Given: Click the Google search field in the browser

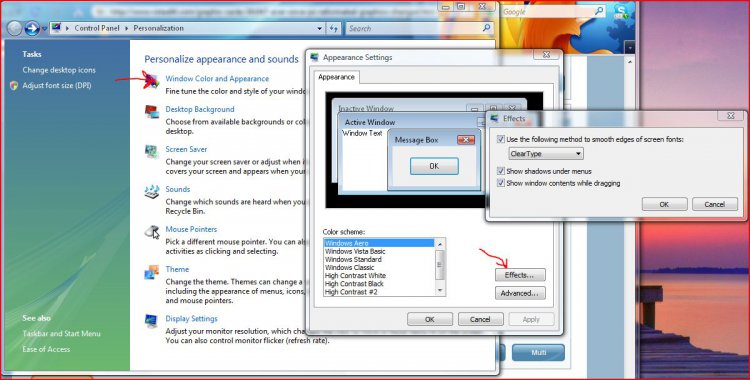Looking at the screenshot, I should pyautogui.click(x=547, y=11).
